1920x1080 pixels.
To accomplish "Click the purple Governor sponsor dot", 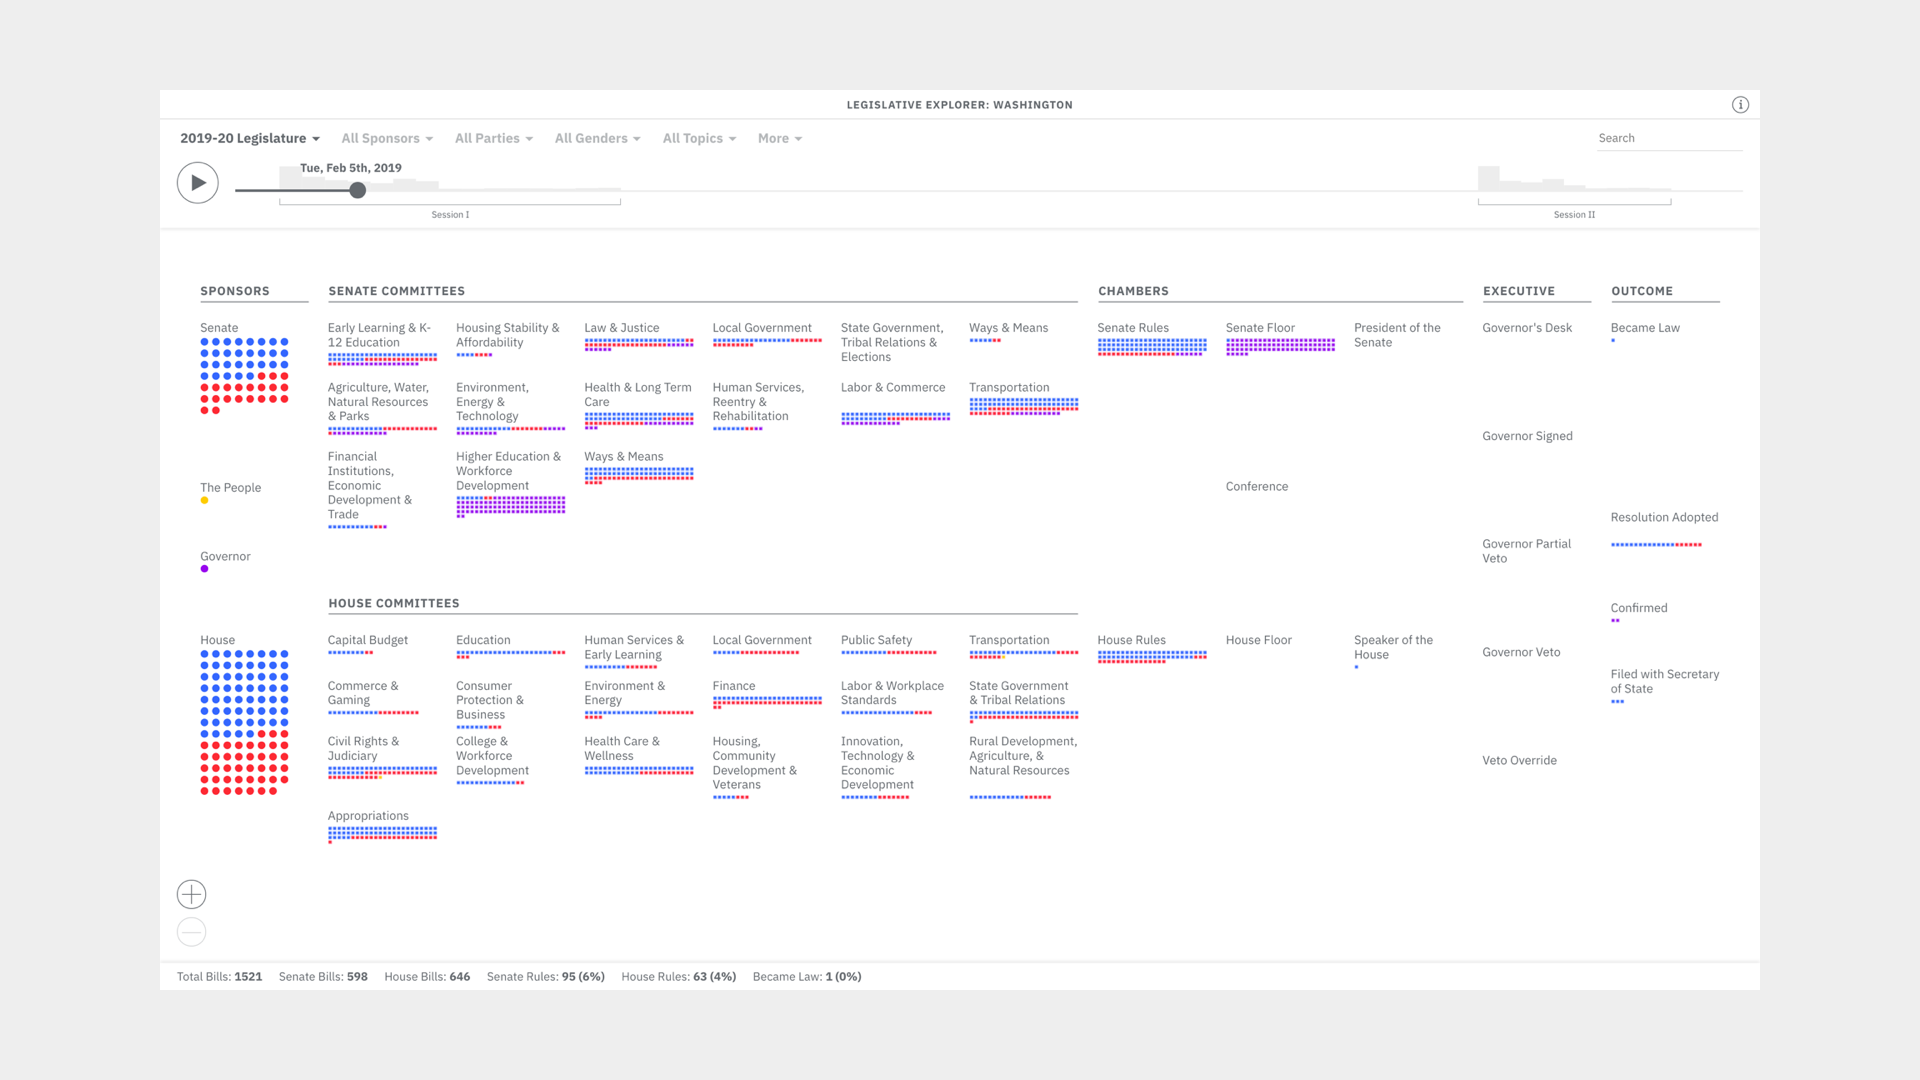I will pyautogui.click(x=204, y=569).
